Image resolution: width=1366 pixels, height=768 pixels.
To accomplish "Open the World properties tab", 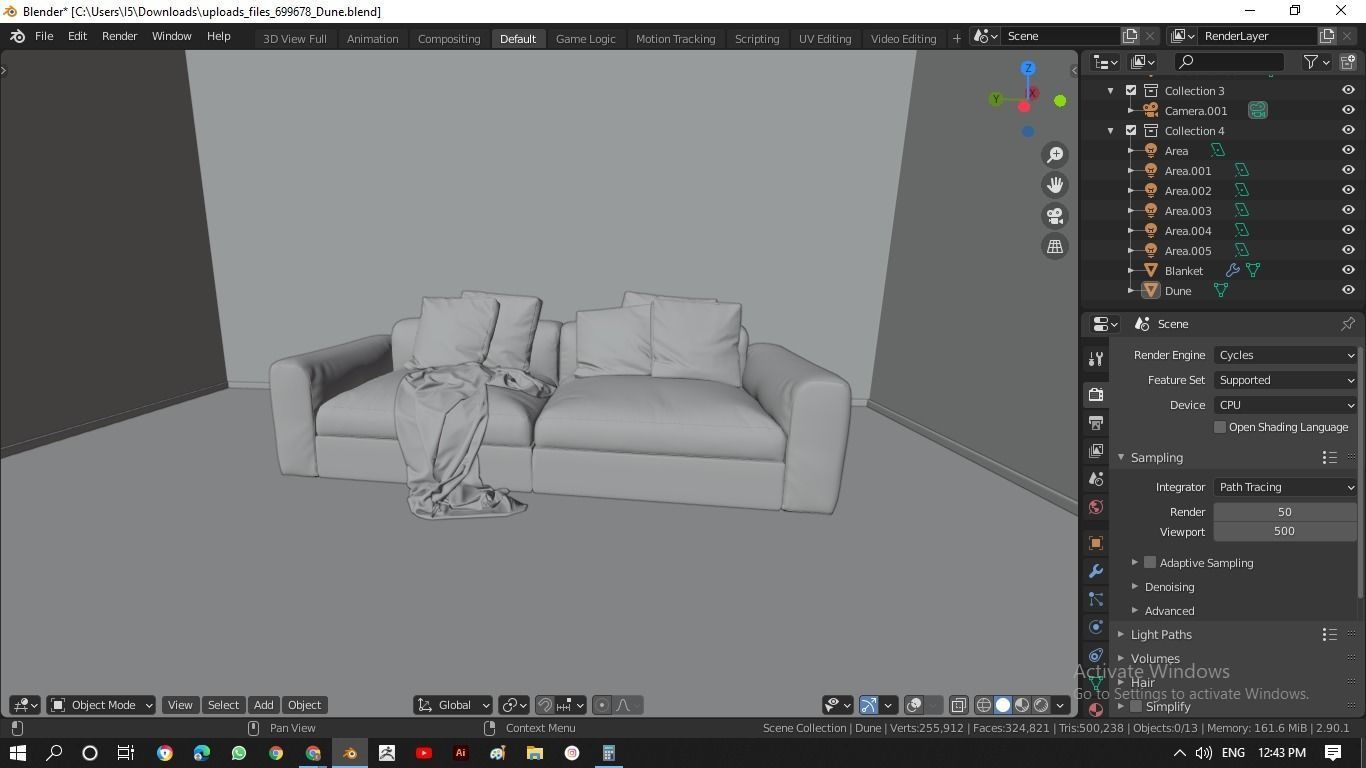I will [x=1096, y=507].
